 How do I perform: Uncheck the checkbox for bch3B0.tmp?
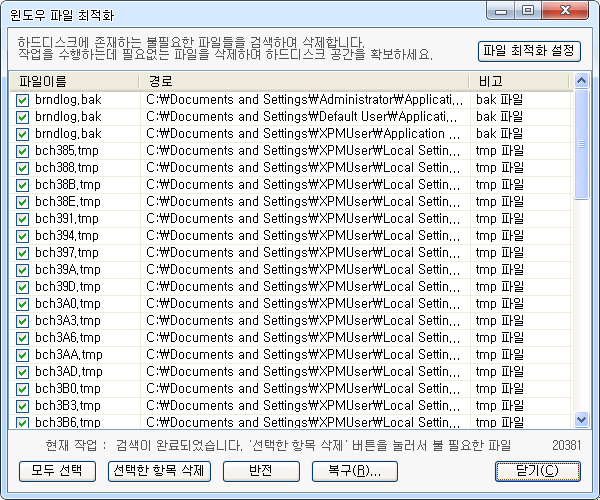point(23,389)
